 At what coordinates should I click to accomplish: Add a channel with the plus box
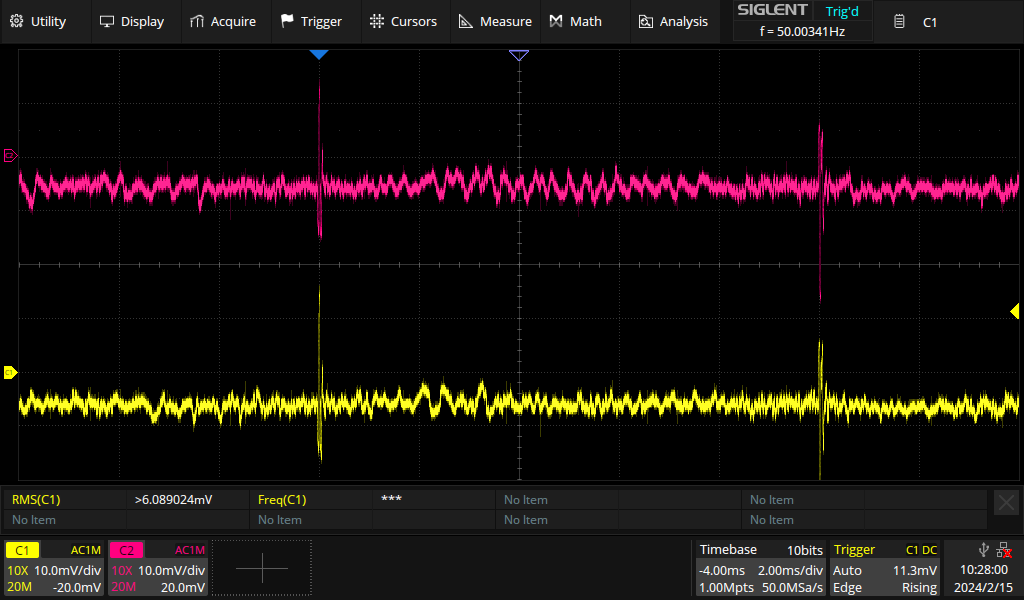tap(262, 569)
